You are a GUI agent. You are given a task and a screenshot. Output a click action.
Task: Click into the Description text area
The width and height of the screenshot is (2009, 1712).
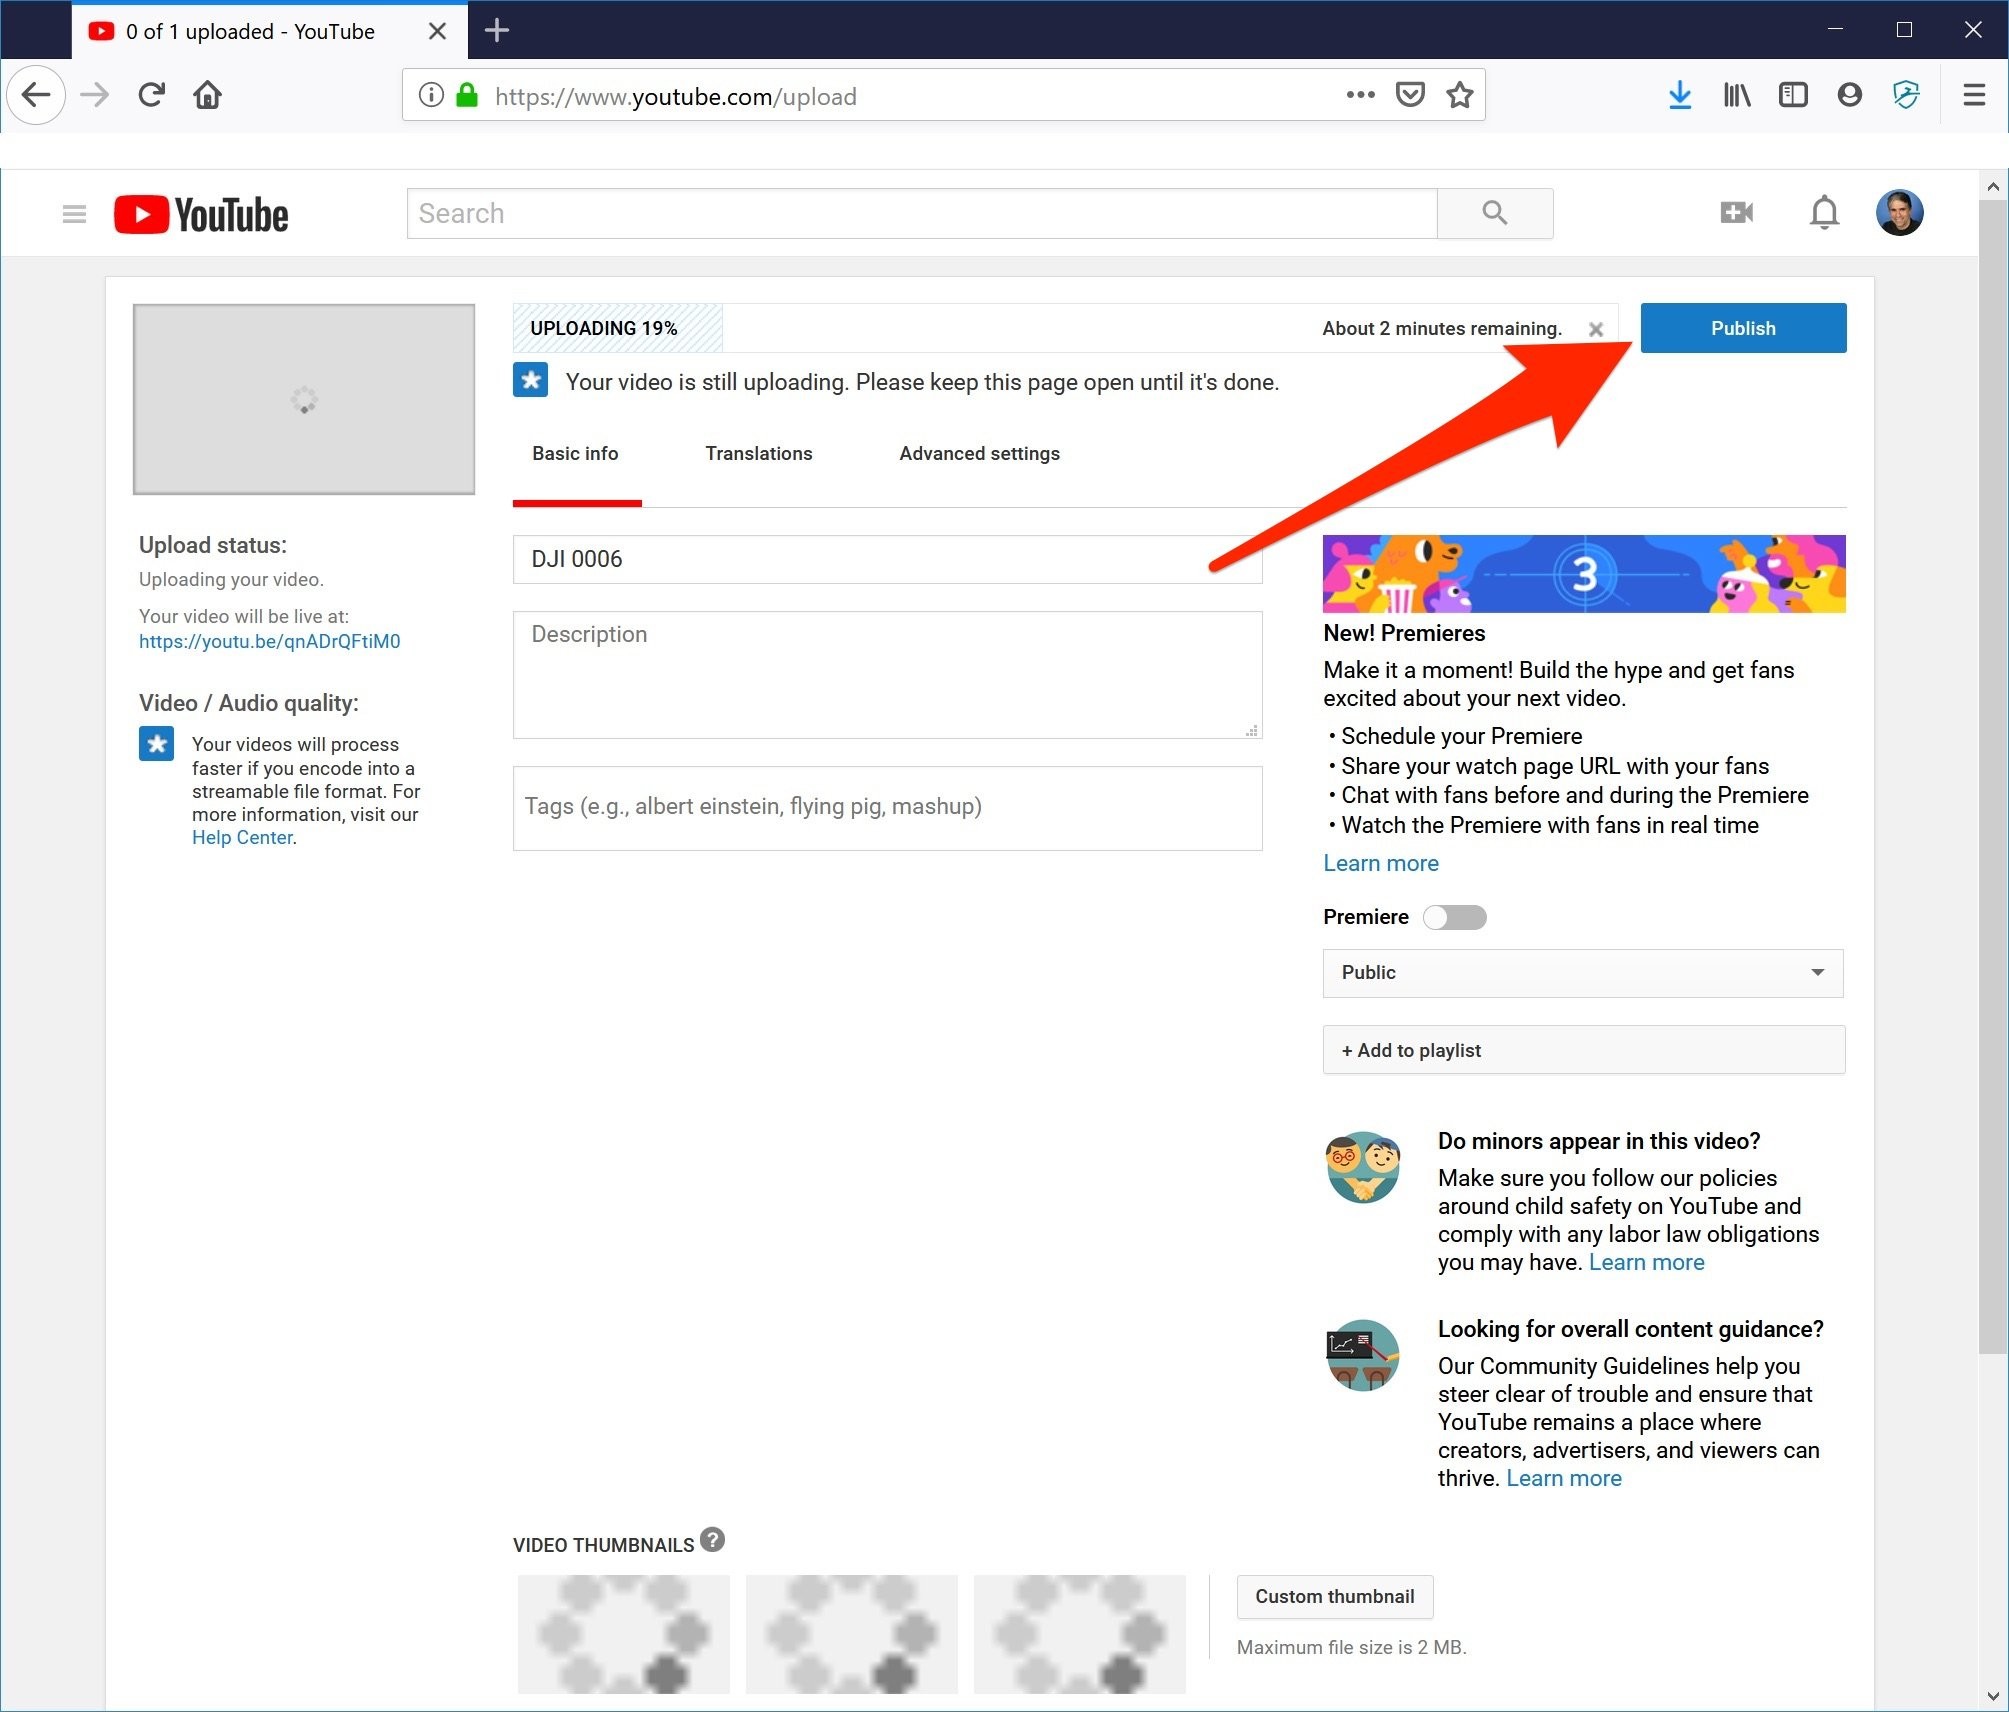(886, 675)
